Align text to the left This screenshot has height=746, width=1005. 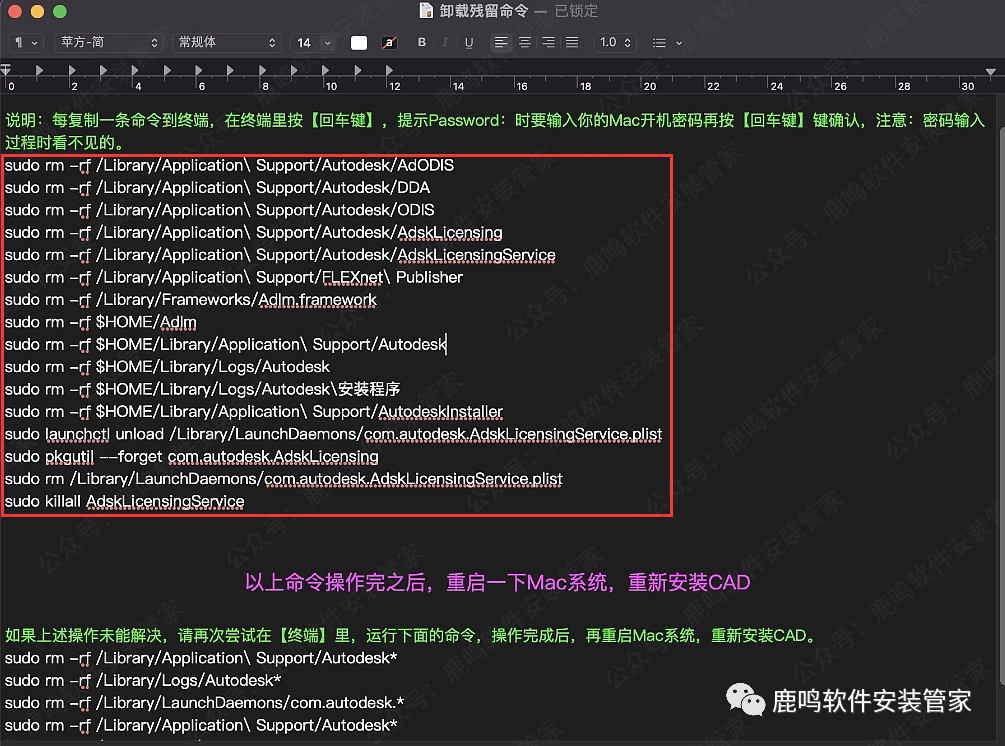point(501,43)
